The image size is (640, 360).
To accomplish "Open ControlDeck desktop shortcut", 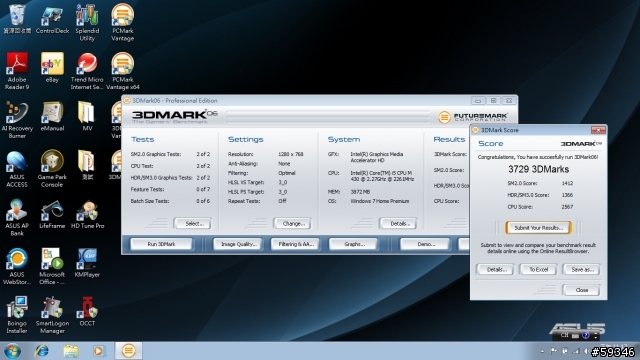I will pos(52,18).
